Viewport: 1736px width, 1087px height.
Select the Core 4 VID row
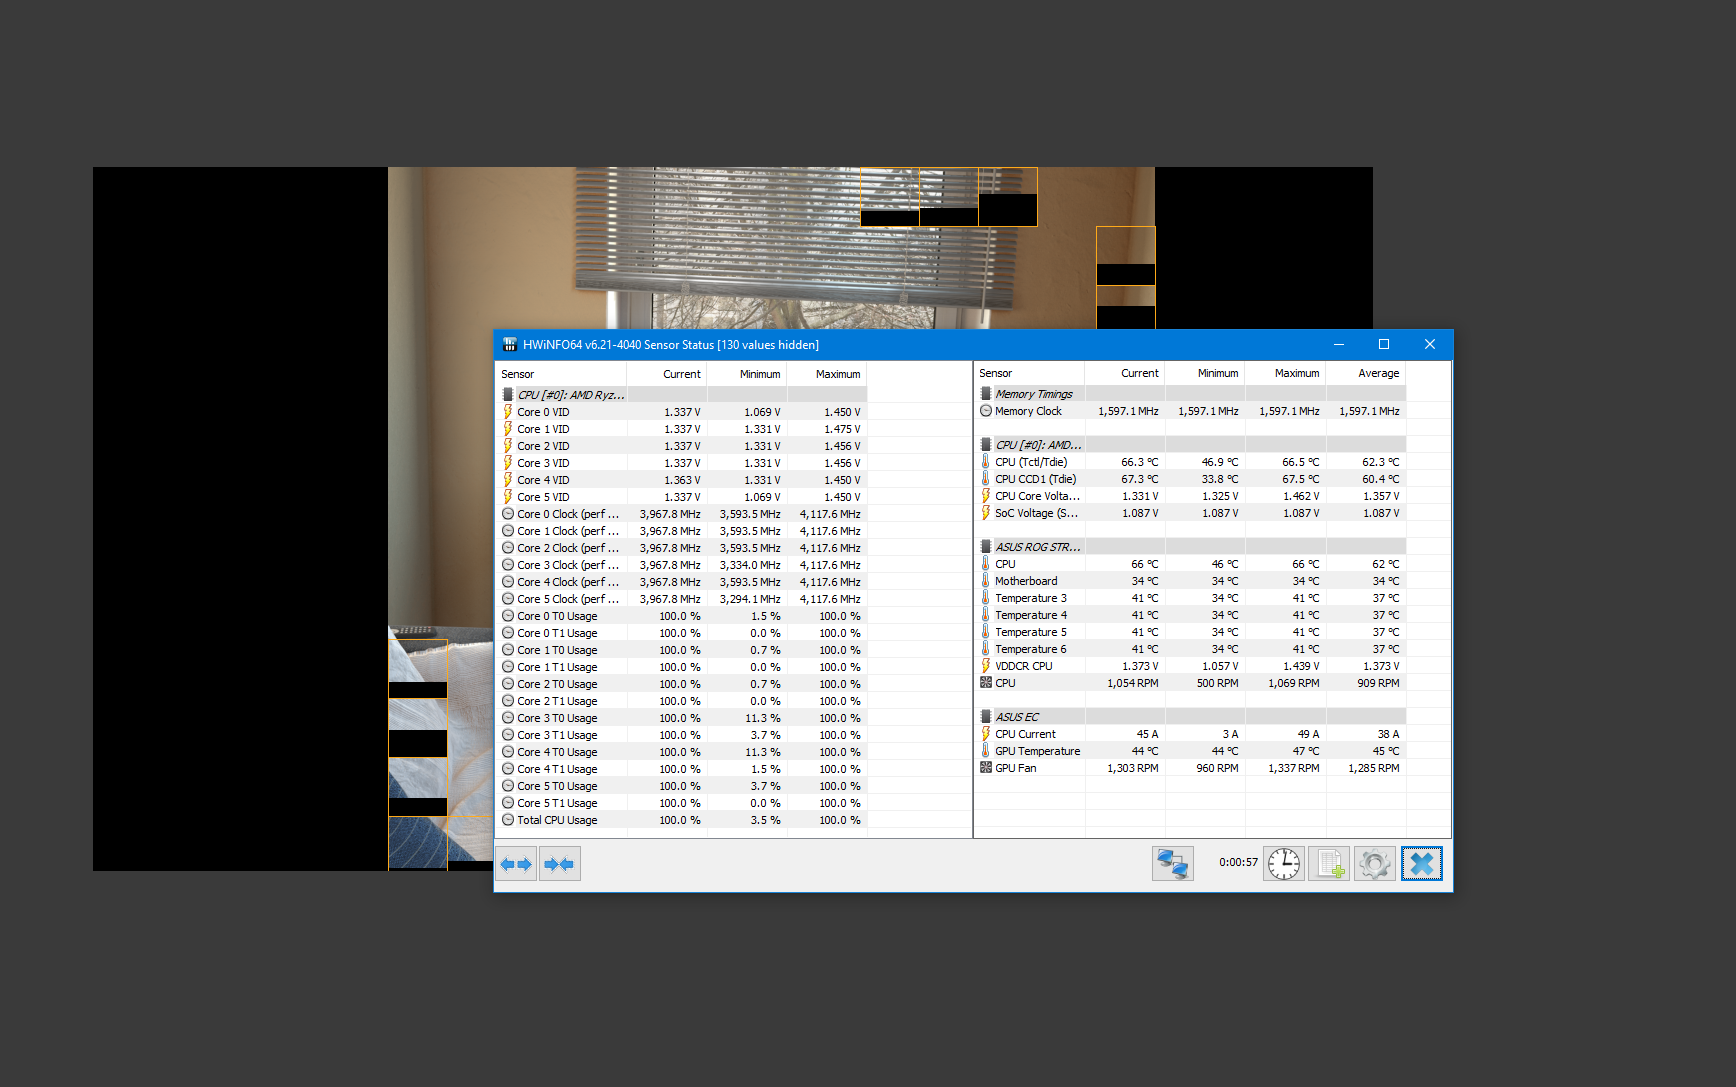pyautogui.click(x=682, y=480)
